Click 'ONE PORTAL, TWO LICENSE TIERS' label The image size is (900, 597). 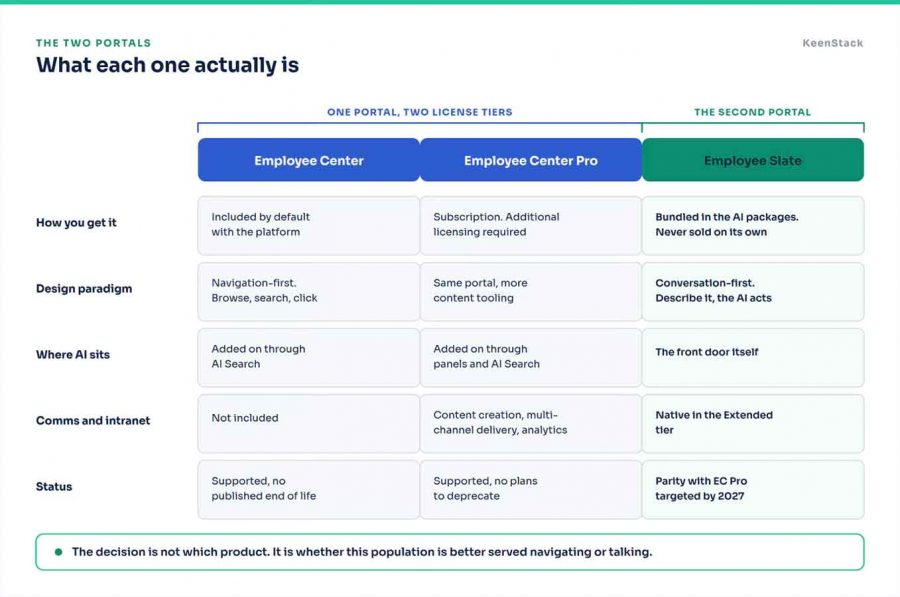click(x=420, y=112)
